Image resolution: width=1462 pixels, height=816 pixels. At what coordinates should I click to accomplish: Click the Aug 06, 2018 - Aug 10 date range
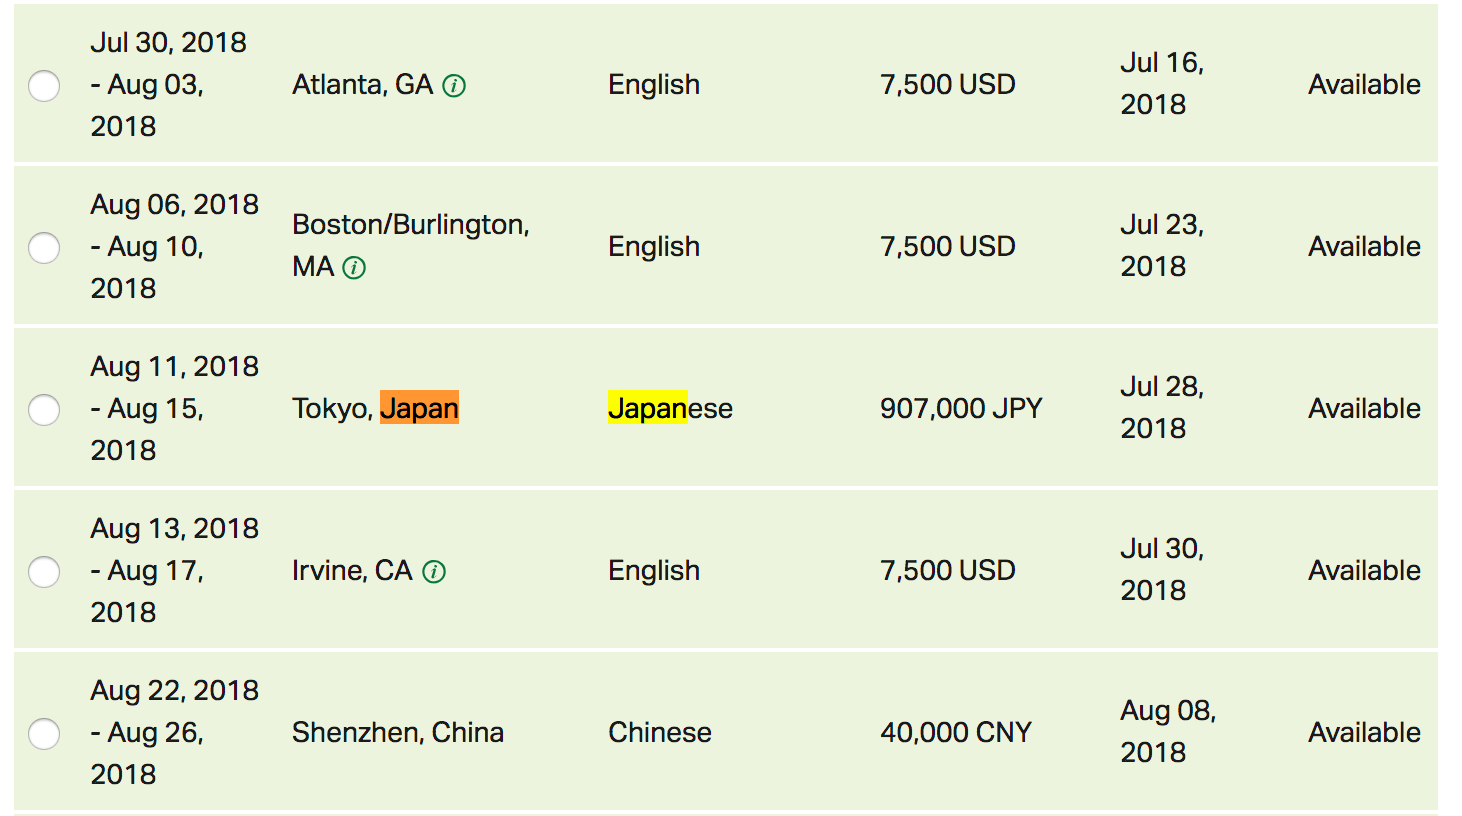pos(174,246)
